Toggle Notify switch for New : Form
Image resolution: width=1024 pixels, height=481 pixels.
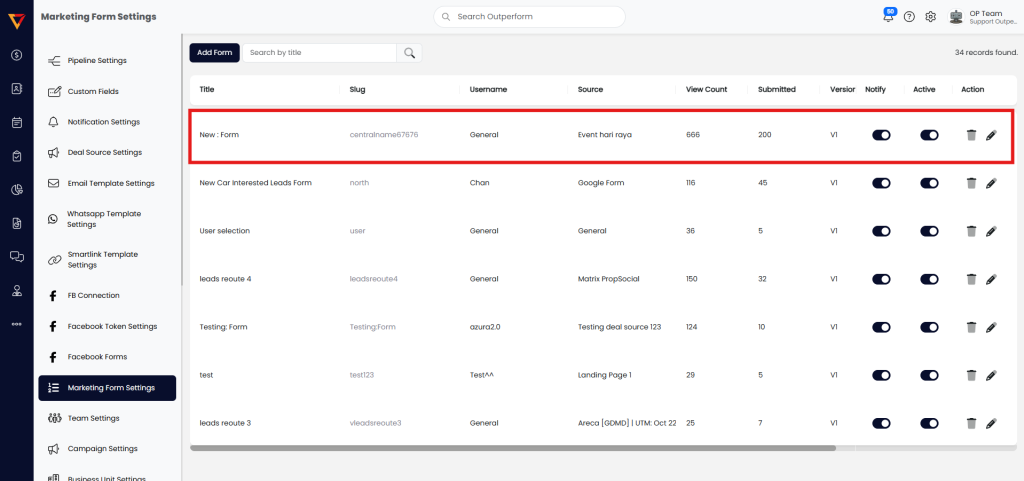coord(881,135)
